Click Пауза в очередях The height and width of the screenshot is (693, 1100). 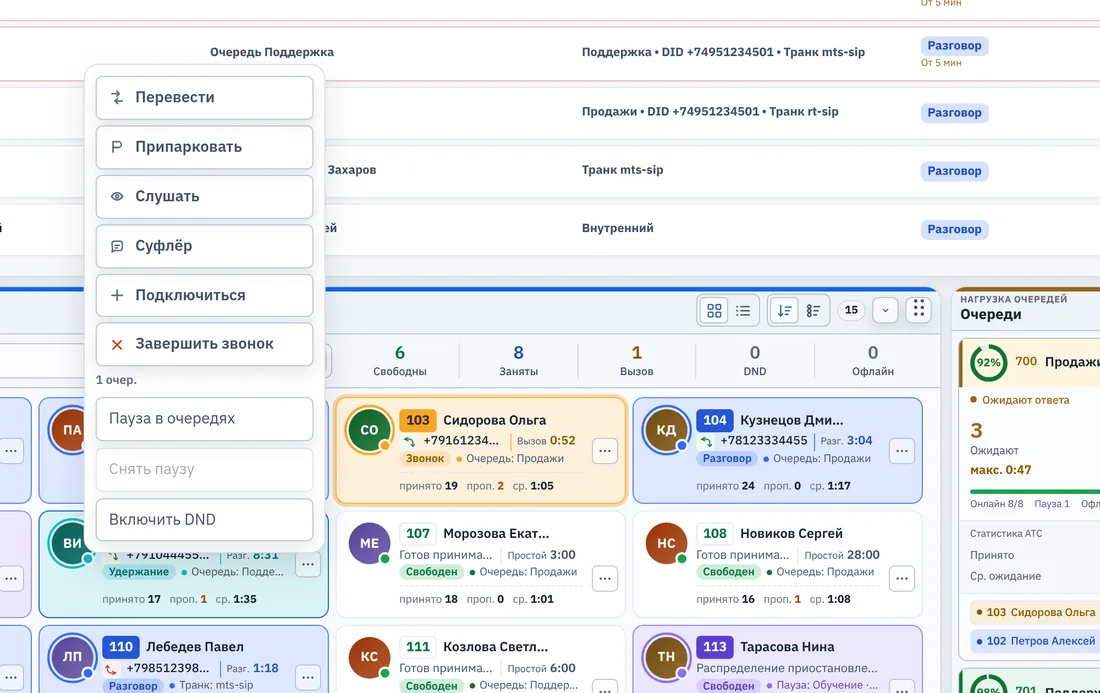coord(204,419)
